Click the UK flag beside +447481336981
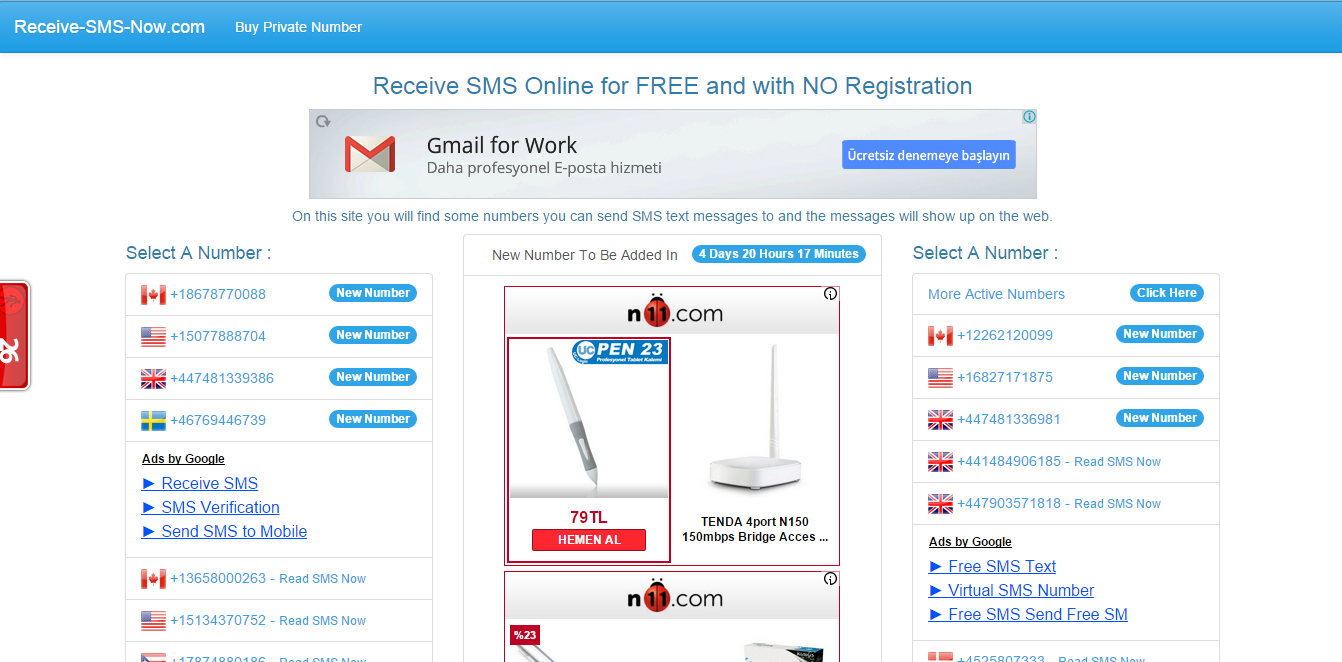 tap(940, 419)
